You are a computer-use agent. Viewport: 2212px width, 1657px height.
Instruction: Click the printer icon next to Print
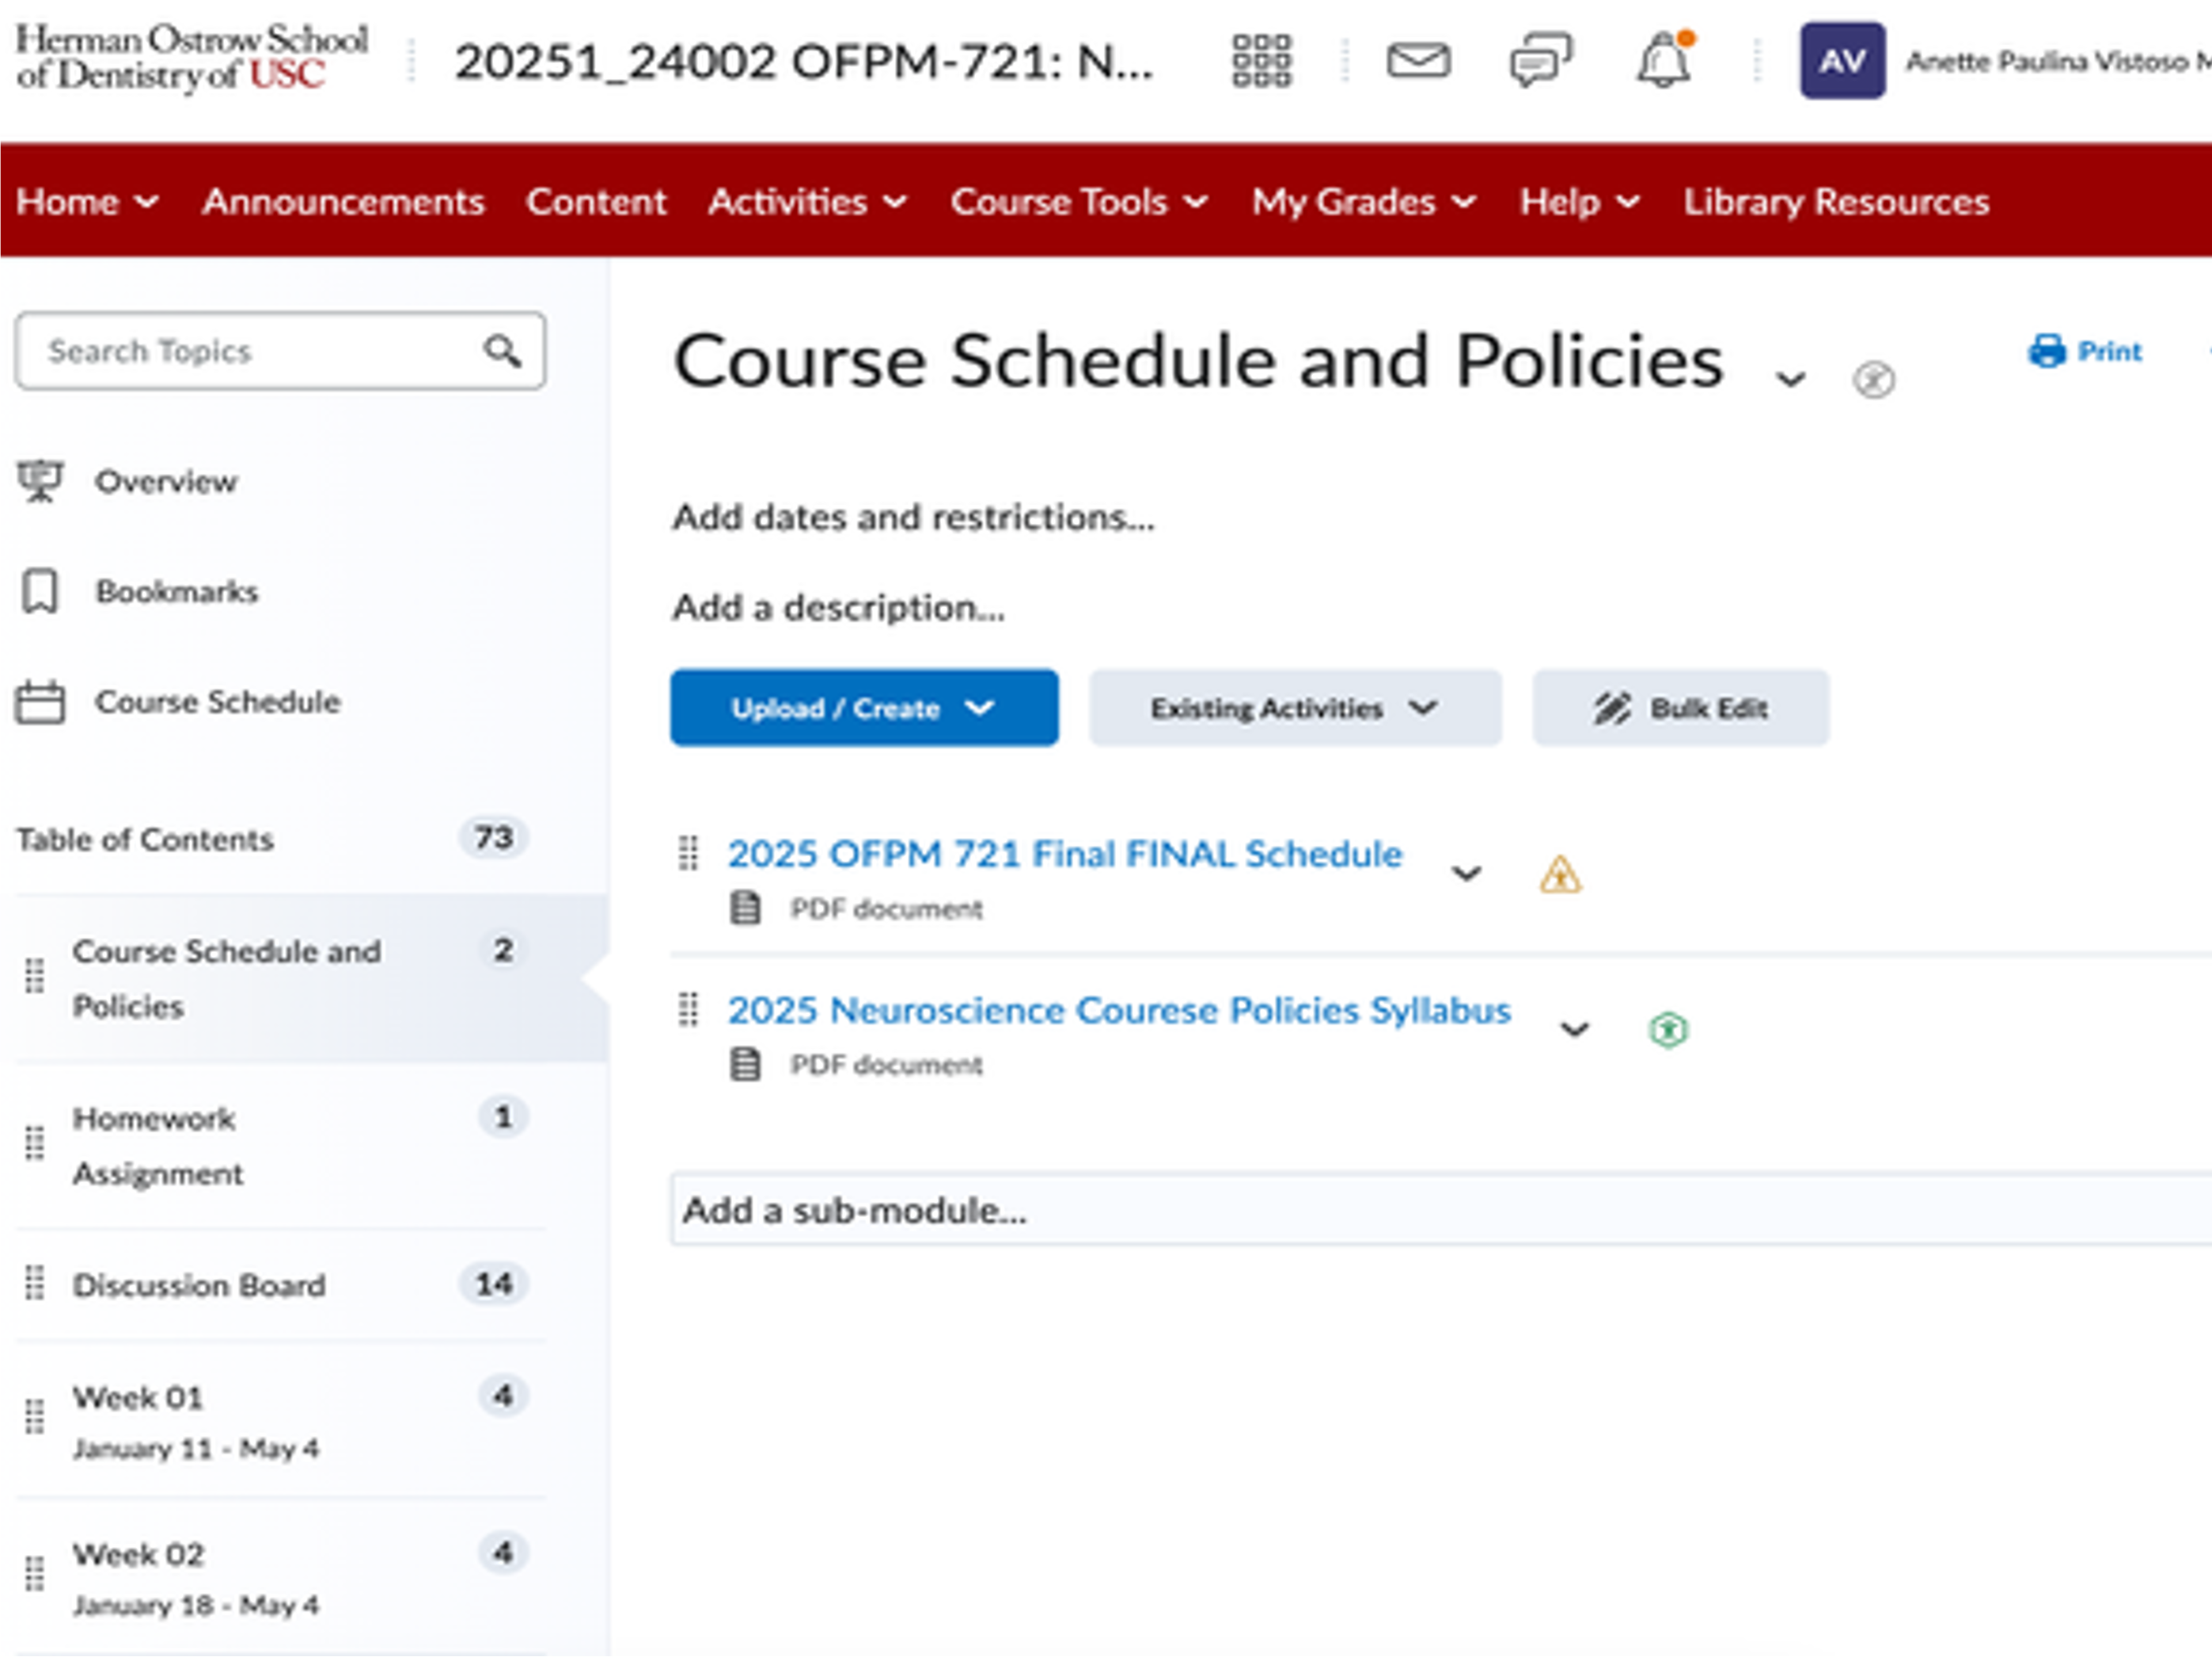pos(2047,351)
